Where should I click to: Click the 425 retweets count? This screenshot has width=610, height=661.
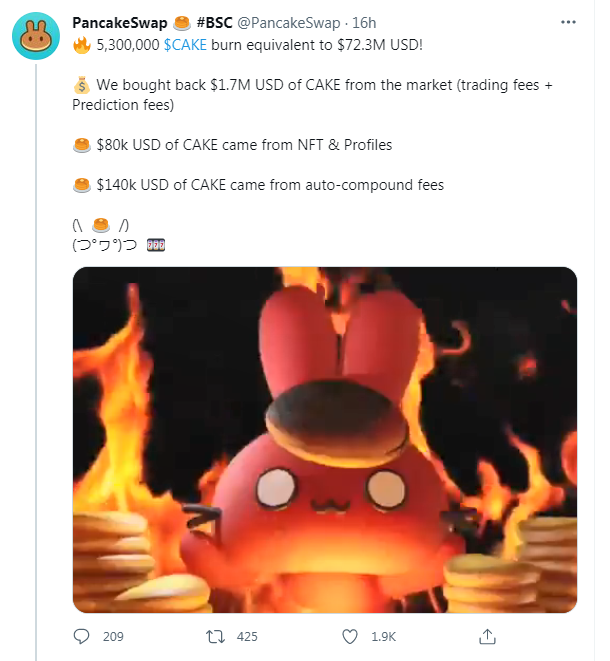click(247, 637)
